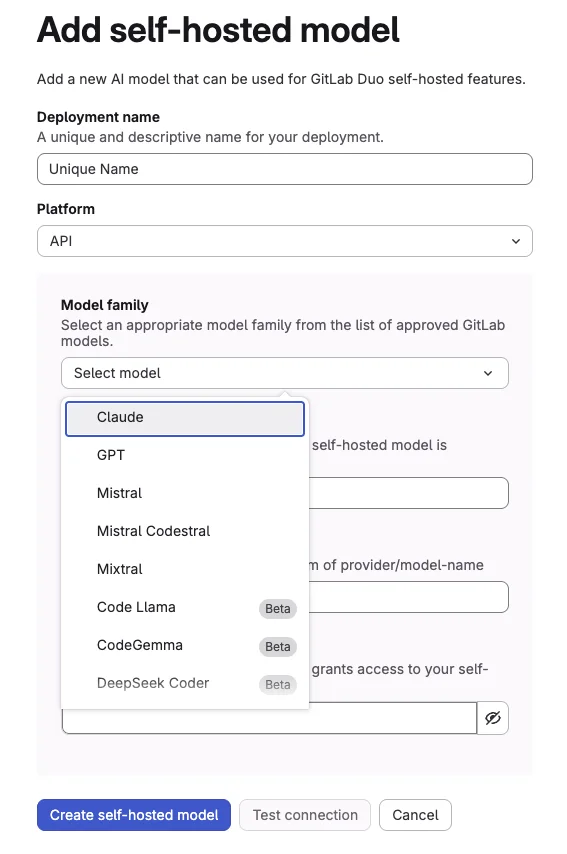This screenshot has height=854, width=567.
Task: Click the Test connection button
Action: [x=305, y=815]
